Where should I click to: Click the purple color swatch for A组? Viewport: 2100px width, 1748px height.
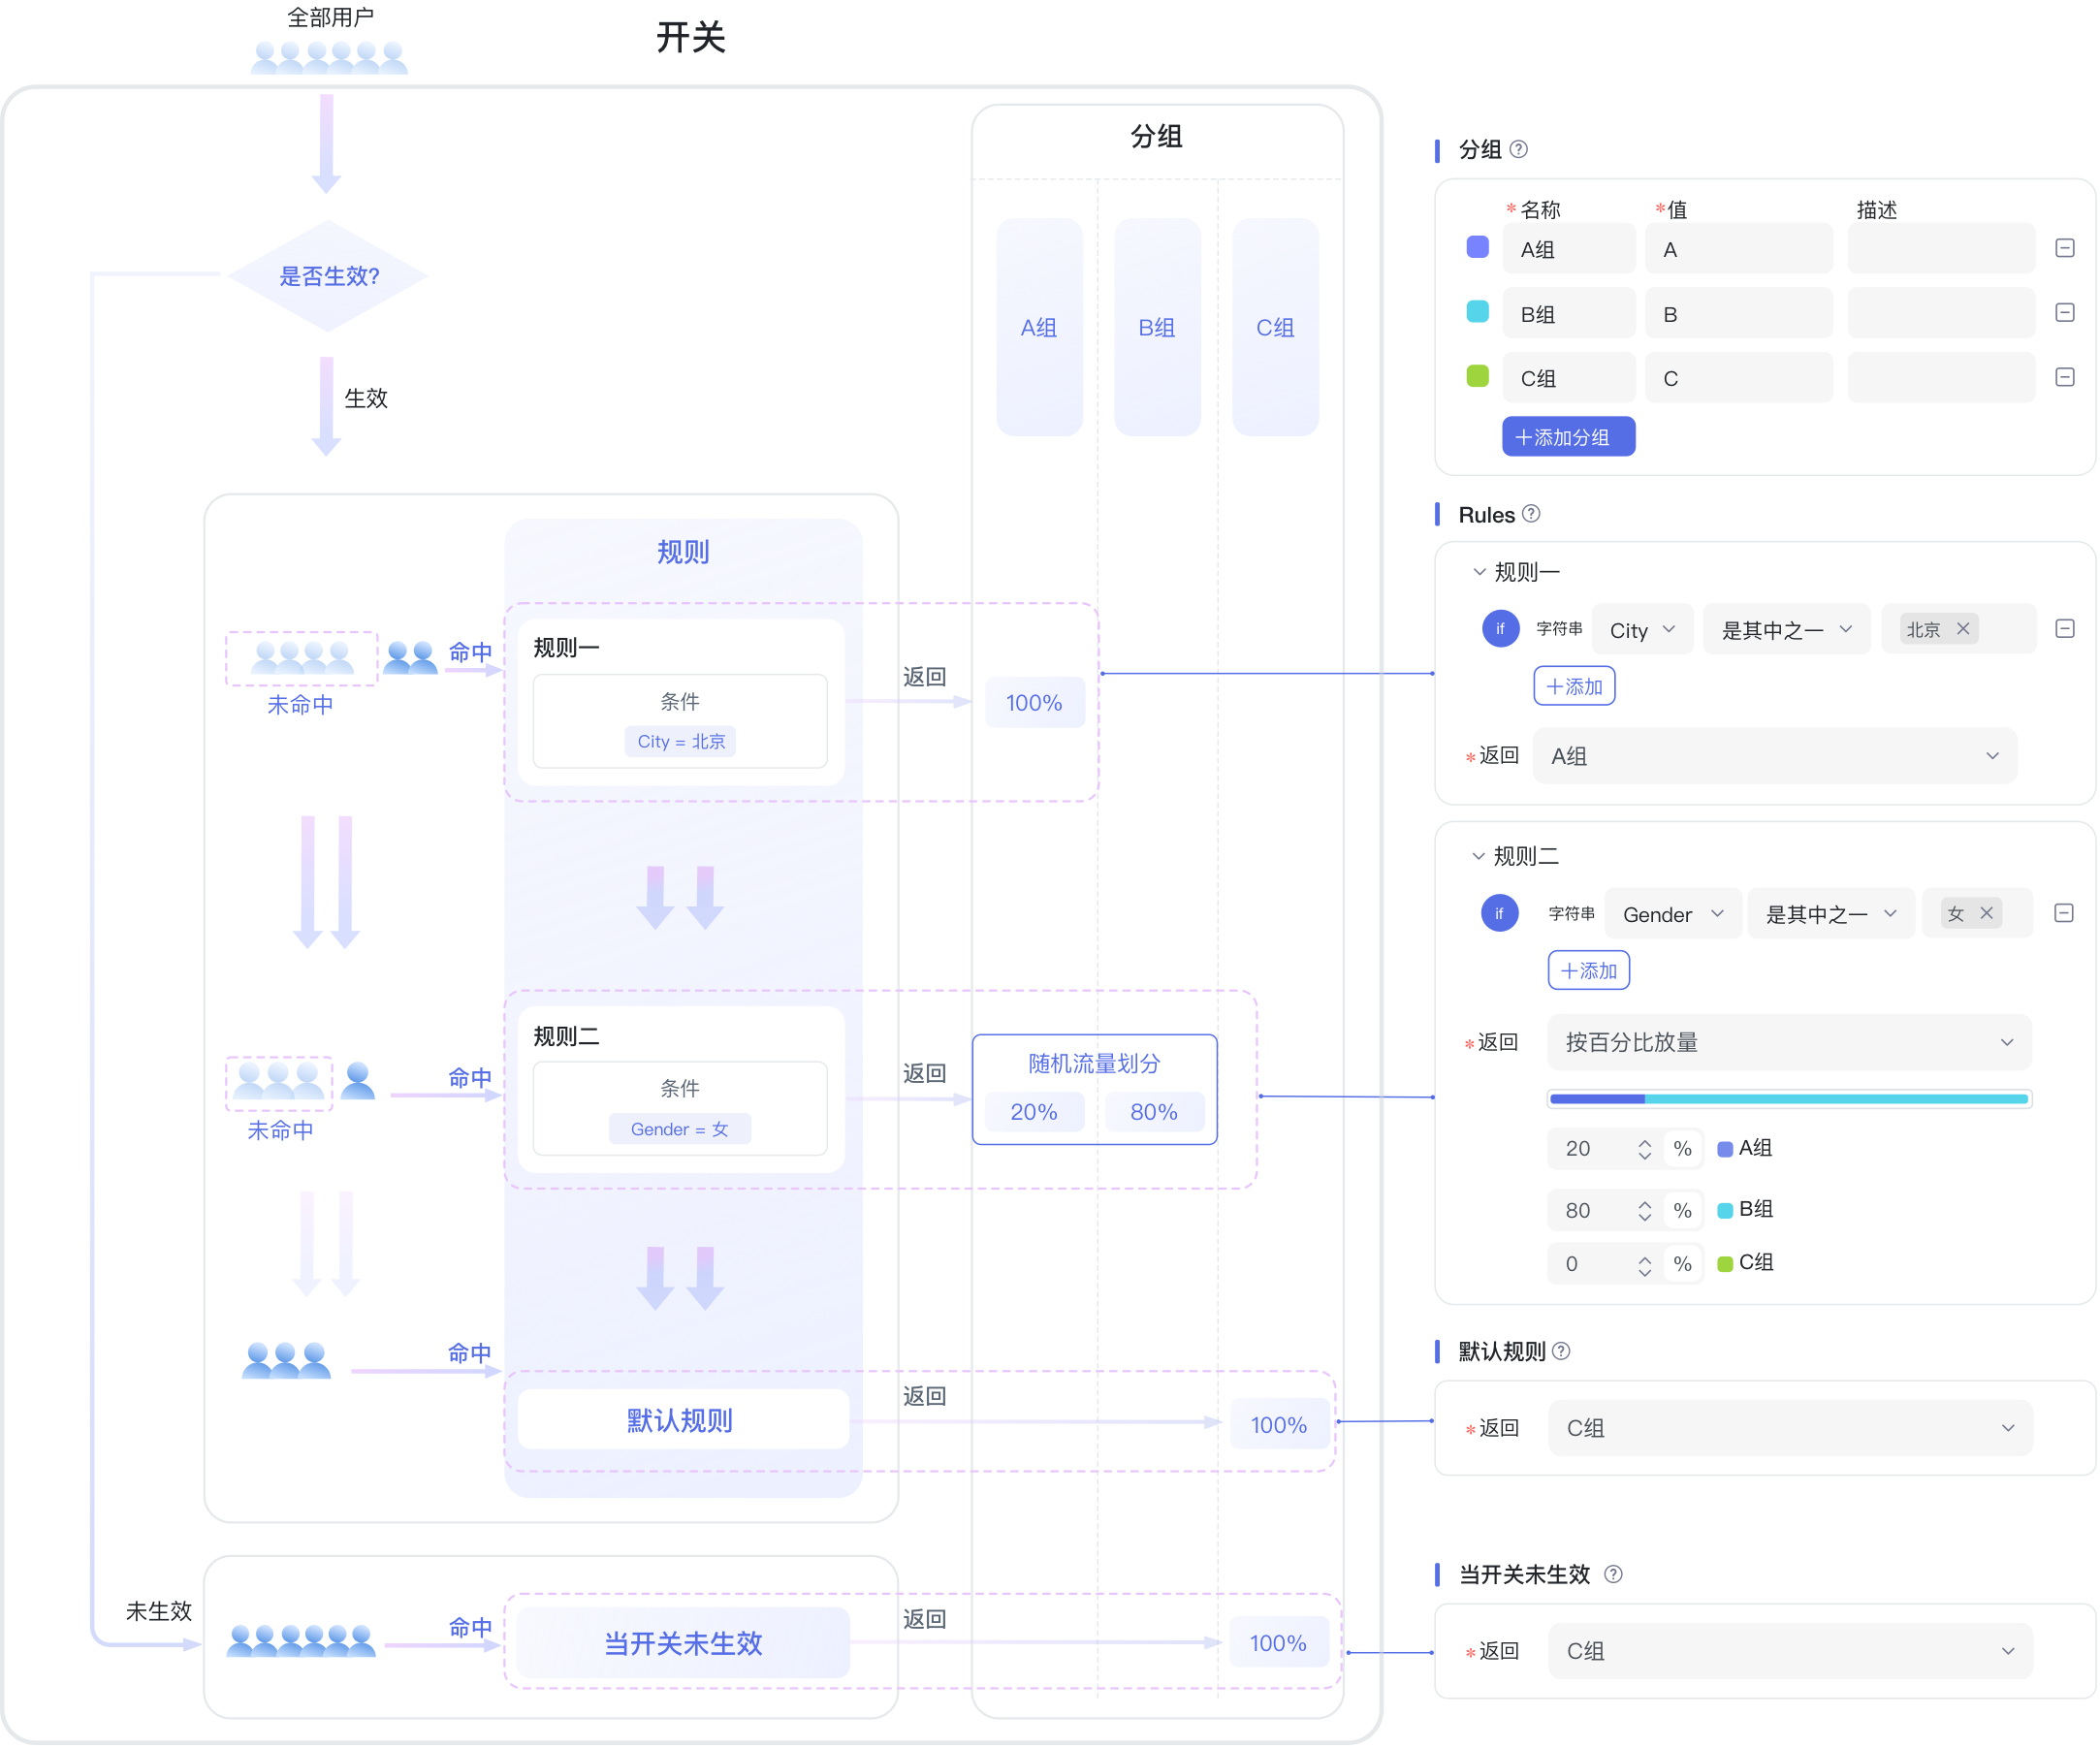(1477, 248)
